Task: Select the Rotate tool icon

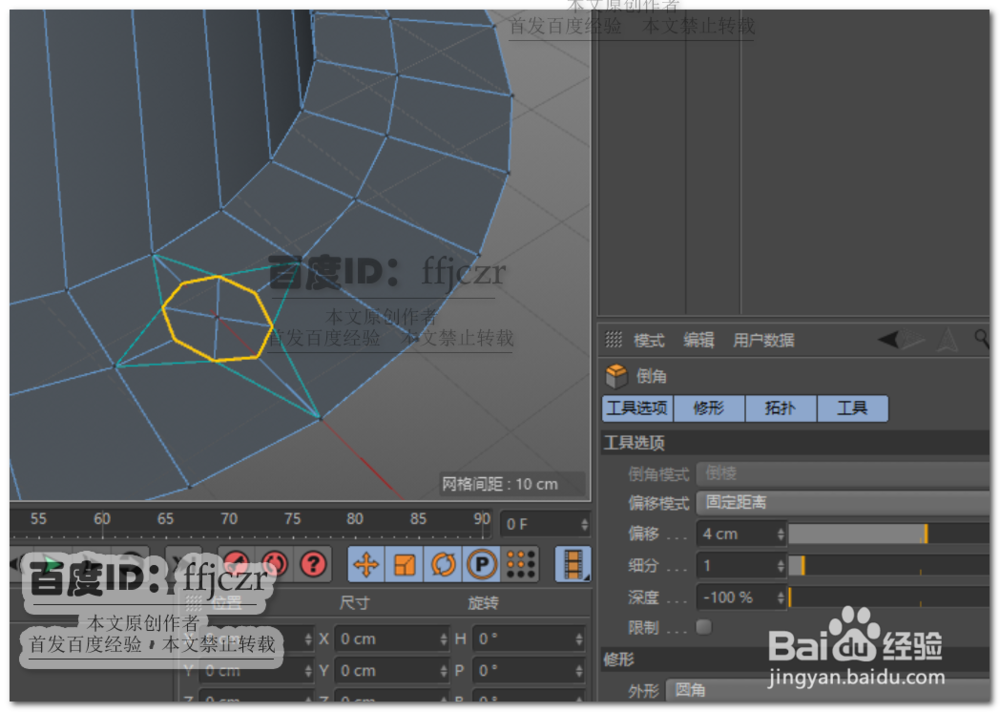Action: [443, 565]
